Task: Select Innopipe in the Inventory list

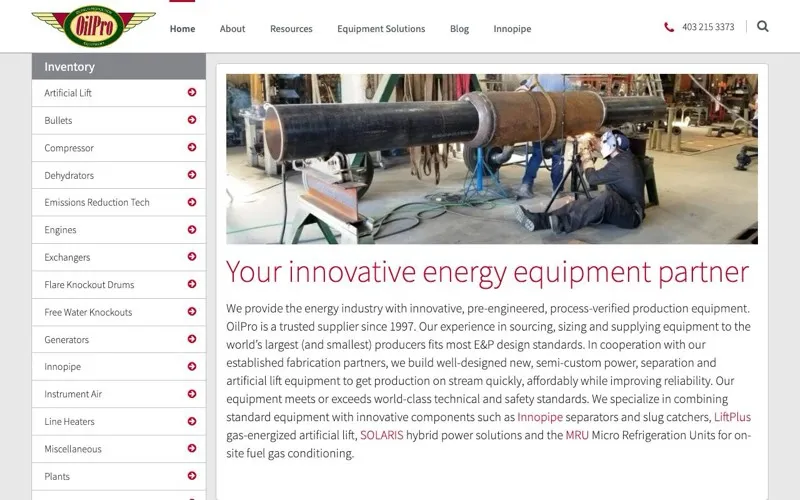Action: 119,367
